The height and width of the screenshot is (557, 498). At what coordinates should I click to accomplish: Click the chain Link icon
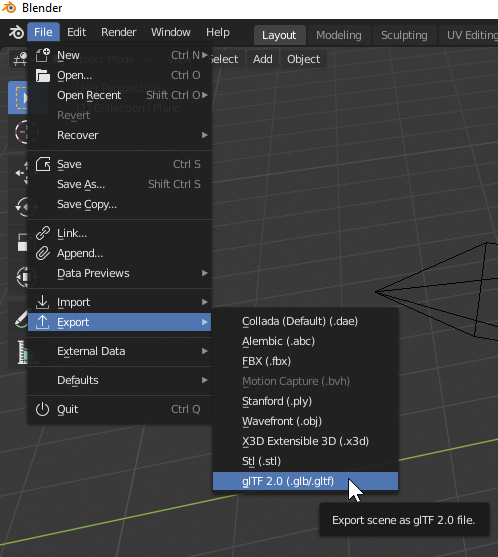pos(43,233)
